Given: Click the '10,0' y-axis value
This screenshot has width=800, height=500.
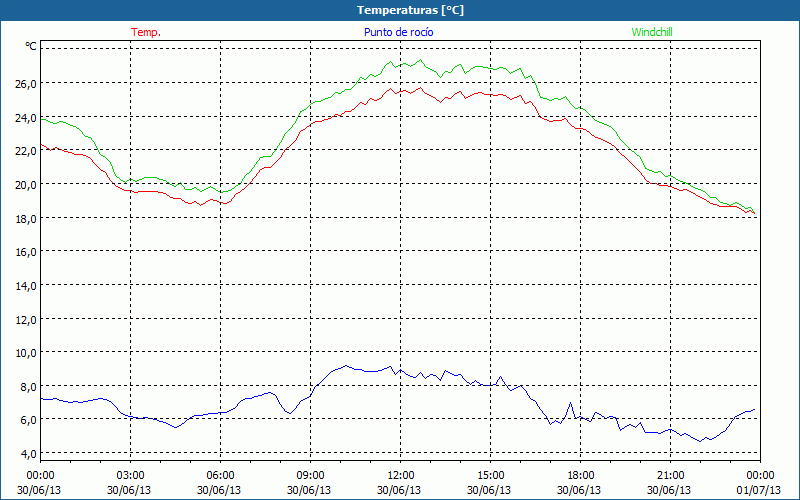Looking at the screenshot, I should click(x=26, y=354).
